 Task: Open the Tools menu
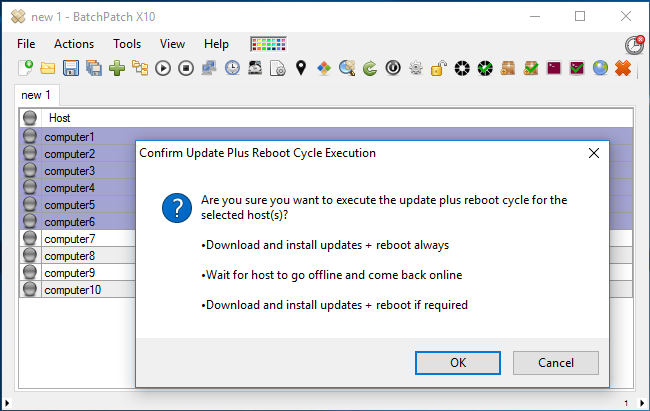pos(127,44)
